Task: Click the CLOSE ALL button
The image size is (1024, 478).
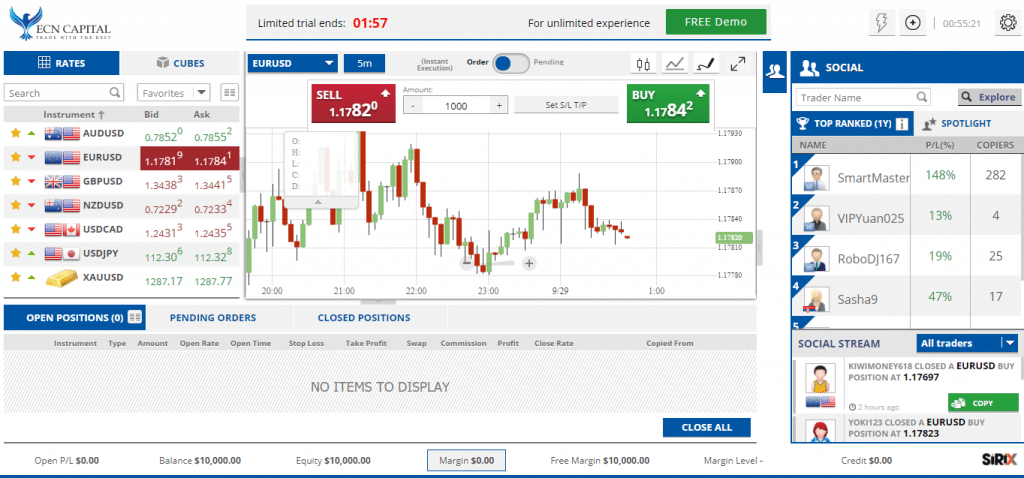Action: click(x=707, y=428)
